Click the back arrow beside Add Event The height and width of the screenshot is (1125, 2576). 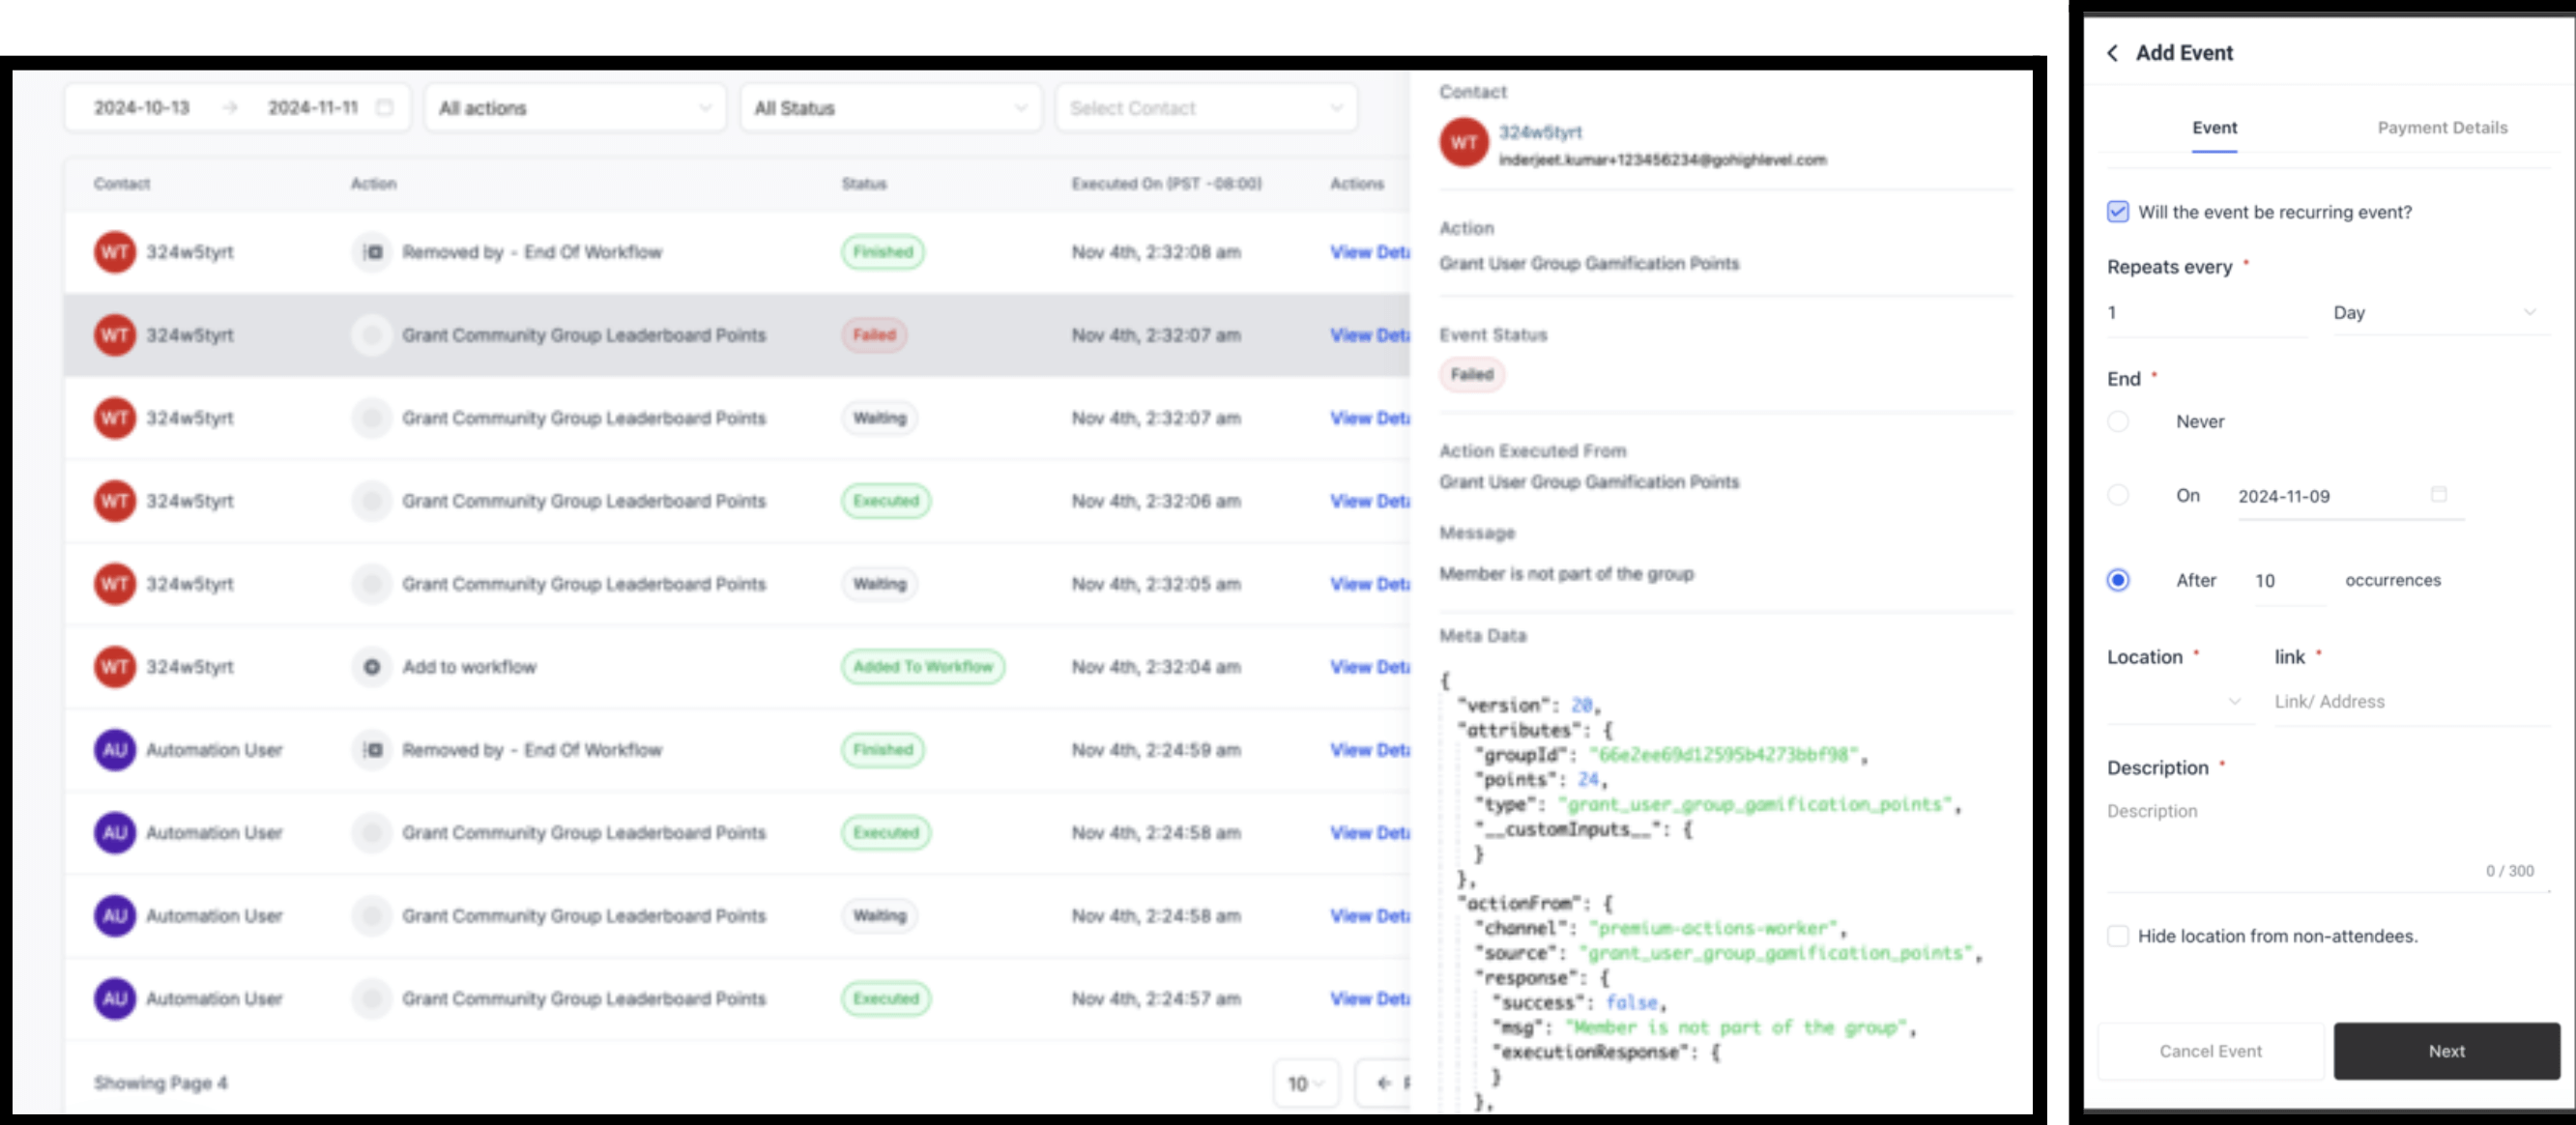click(x=2112, y=53)
